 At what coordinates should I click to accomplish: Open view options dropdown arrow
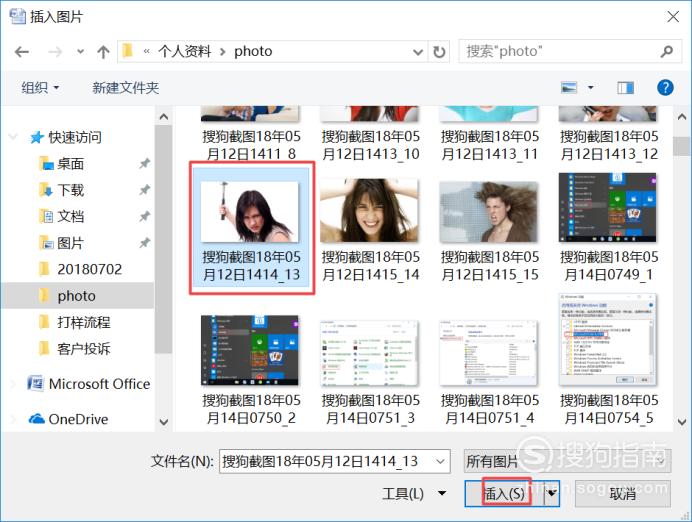pyautogui.click(x=590, y=87)
